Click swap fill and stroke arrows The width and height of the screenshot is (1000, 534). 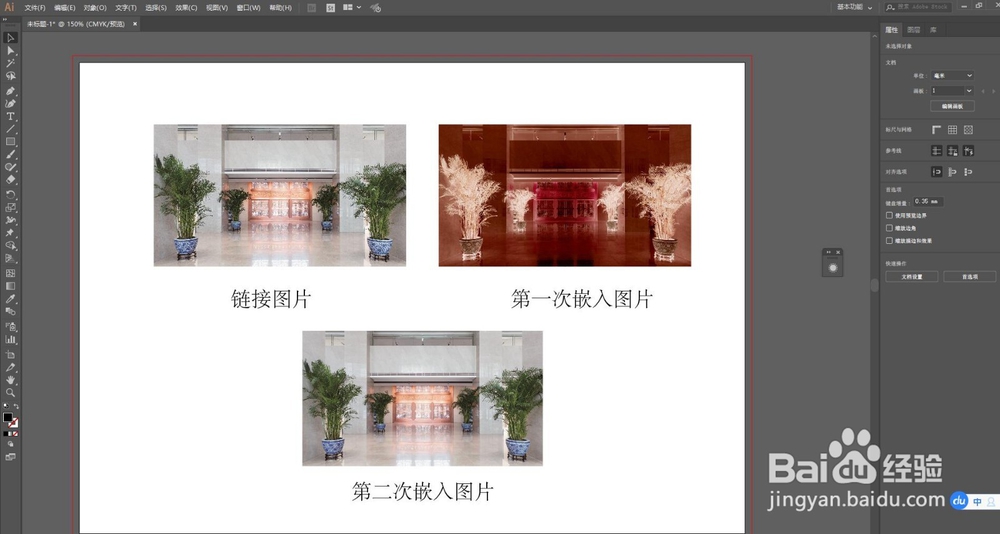coord(16,406)
